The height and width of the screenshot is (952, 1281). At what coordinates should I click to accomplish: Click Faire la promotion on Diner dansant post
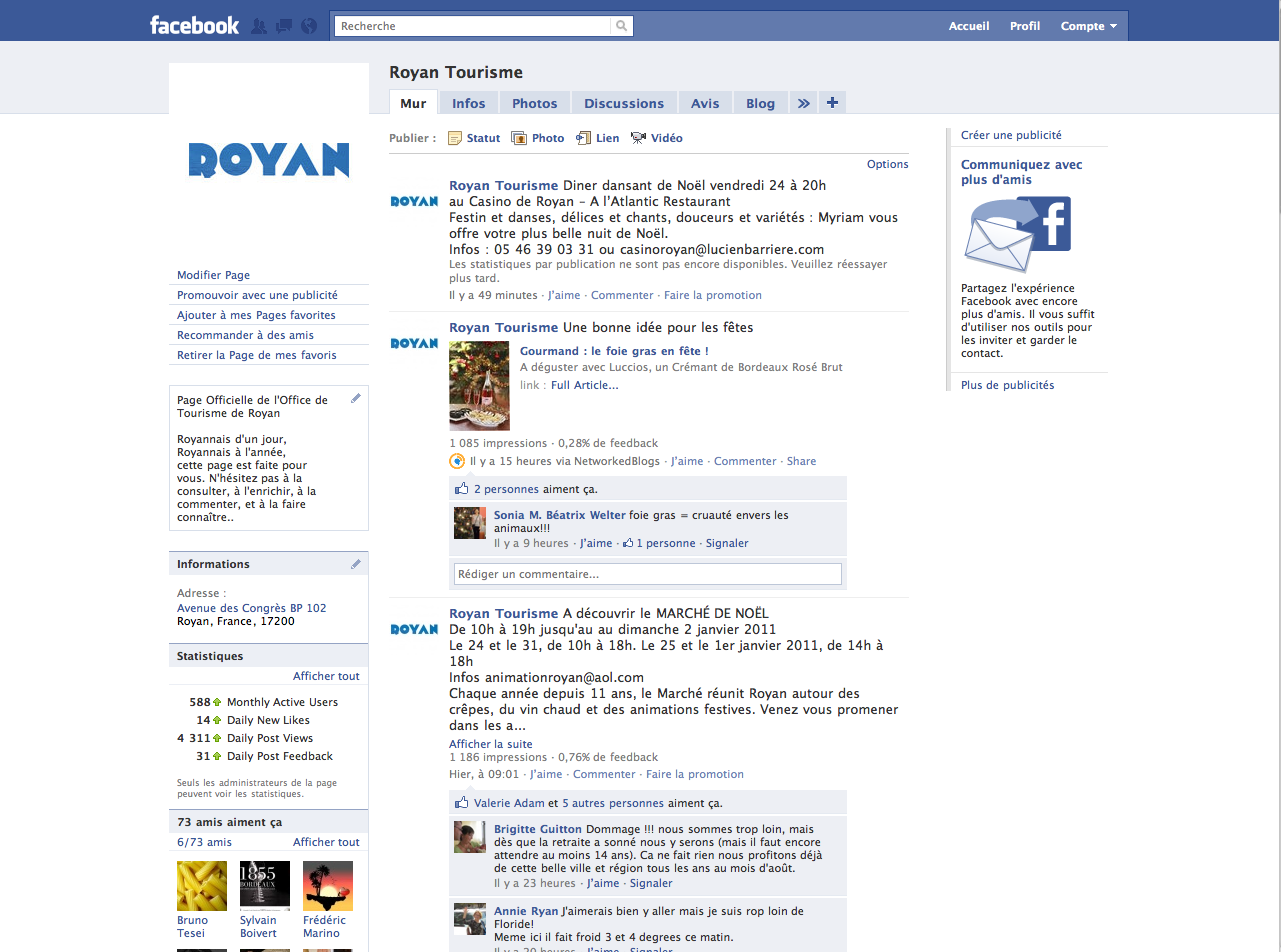713,295
